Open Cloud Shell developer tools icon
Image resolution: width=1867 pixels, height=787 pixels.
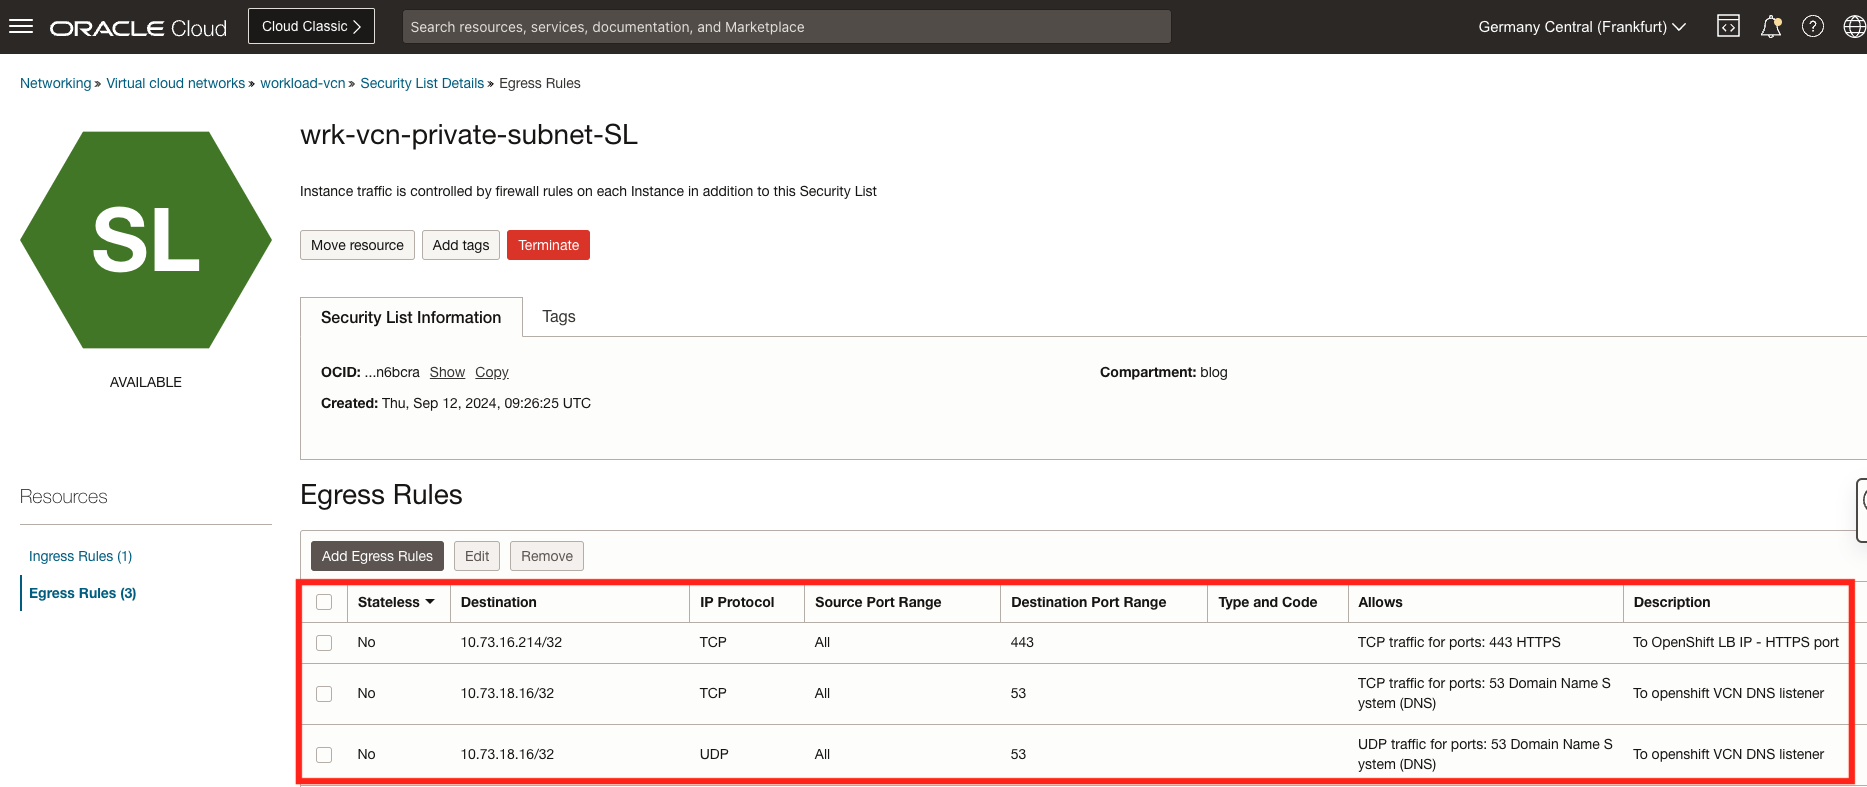[x=1728, y=27]
